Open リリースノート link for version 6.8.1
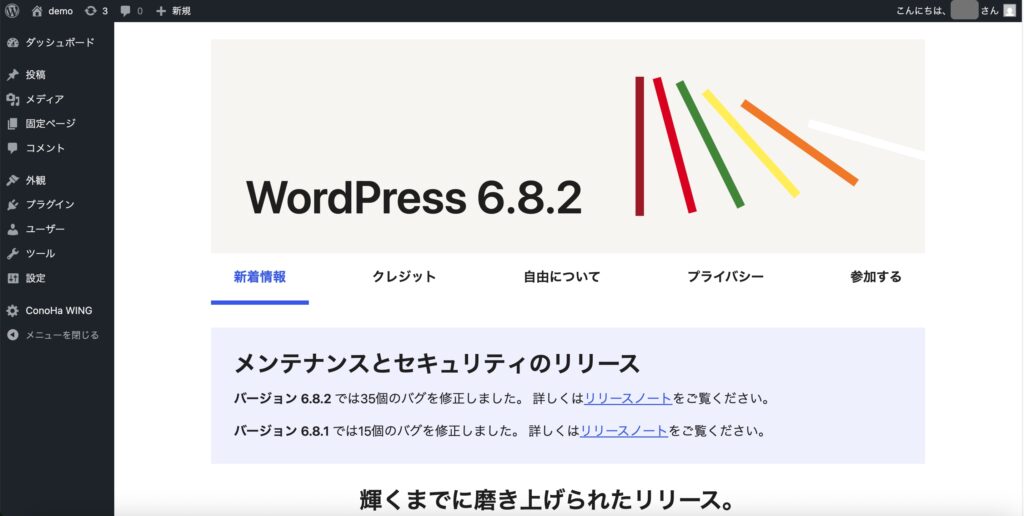 click(x=624, y=431)
